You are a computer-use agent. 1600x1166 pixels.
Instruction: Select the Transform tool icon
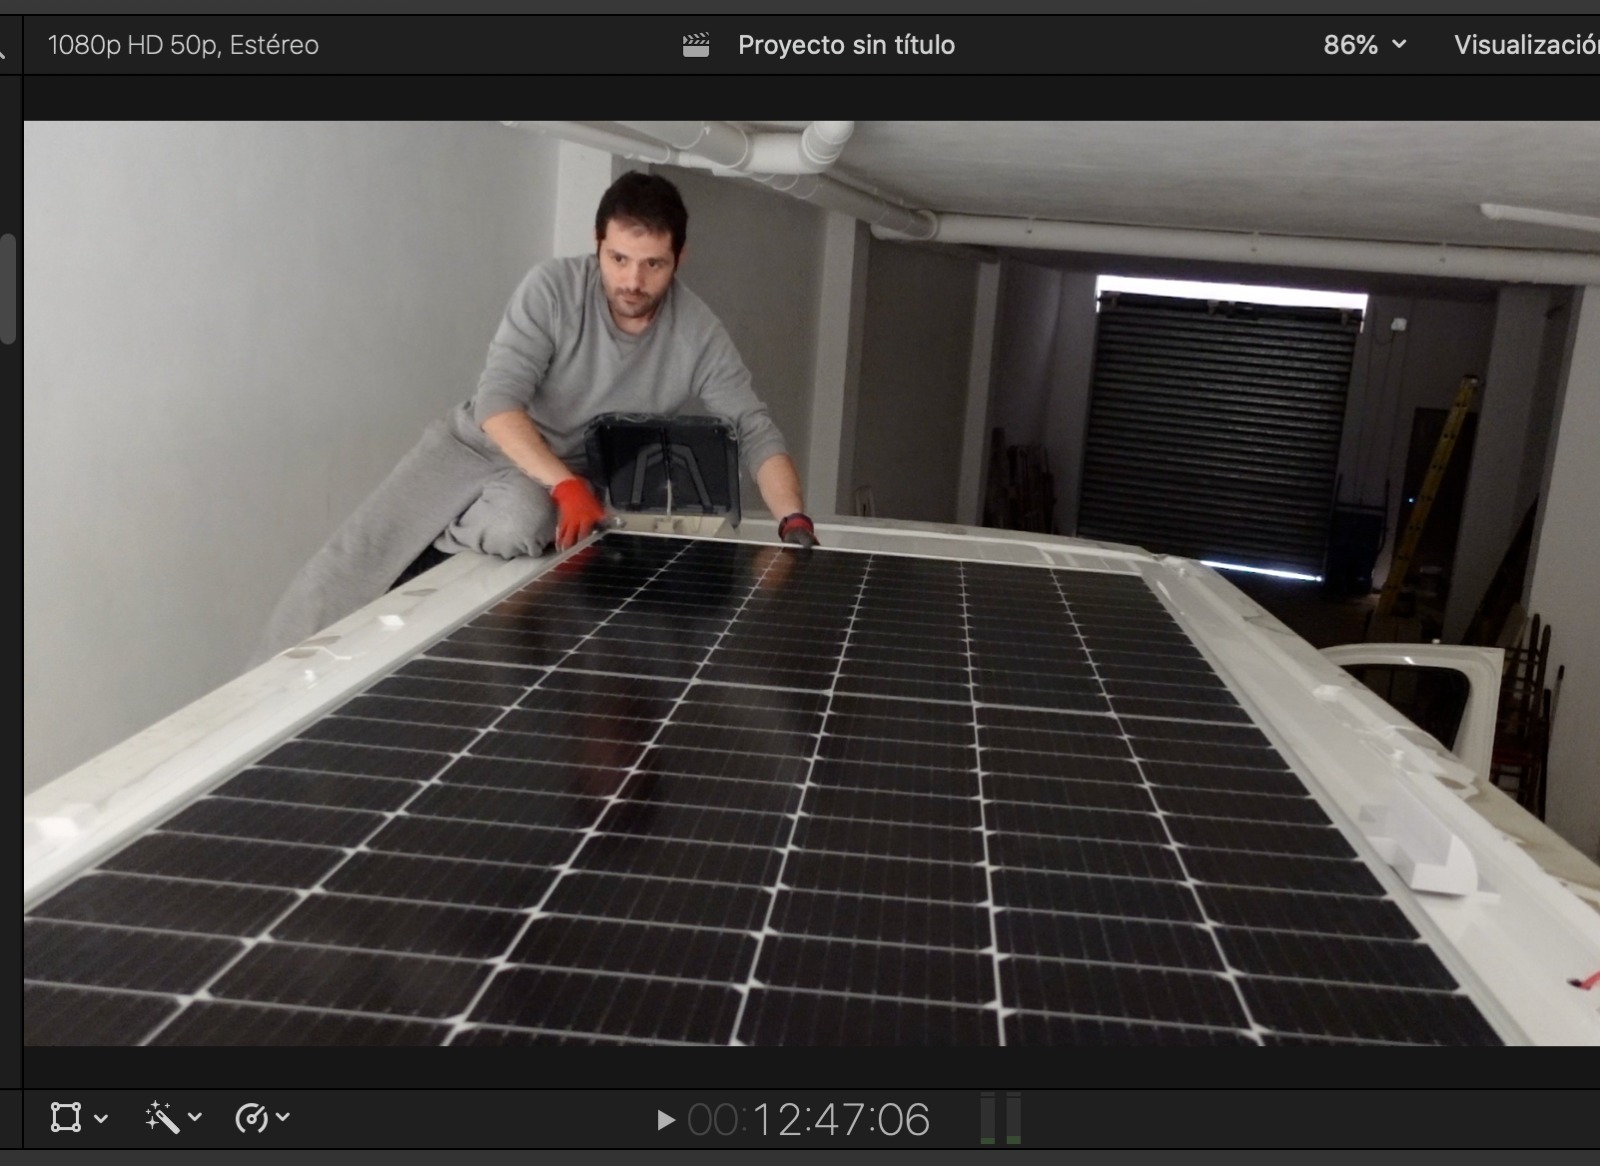coord(66,1117)
